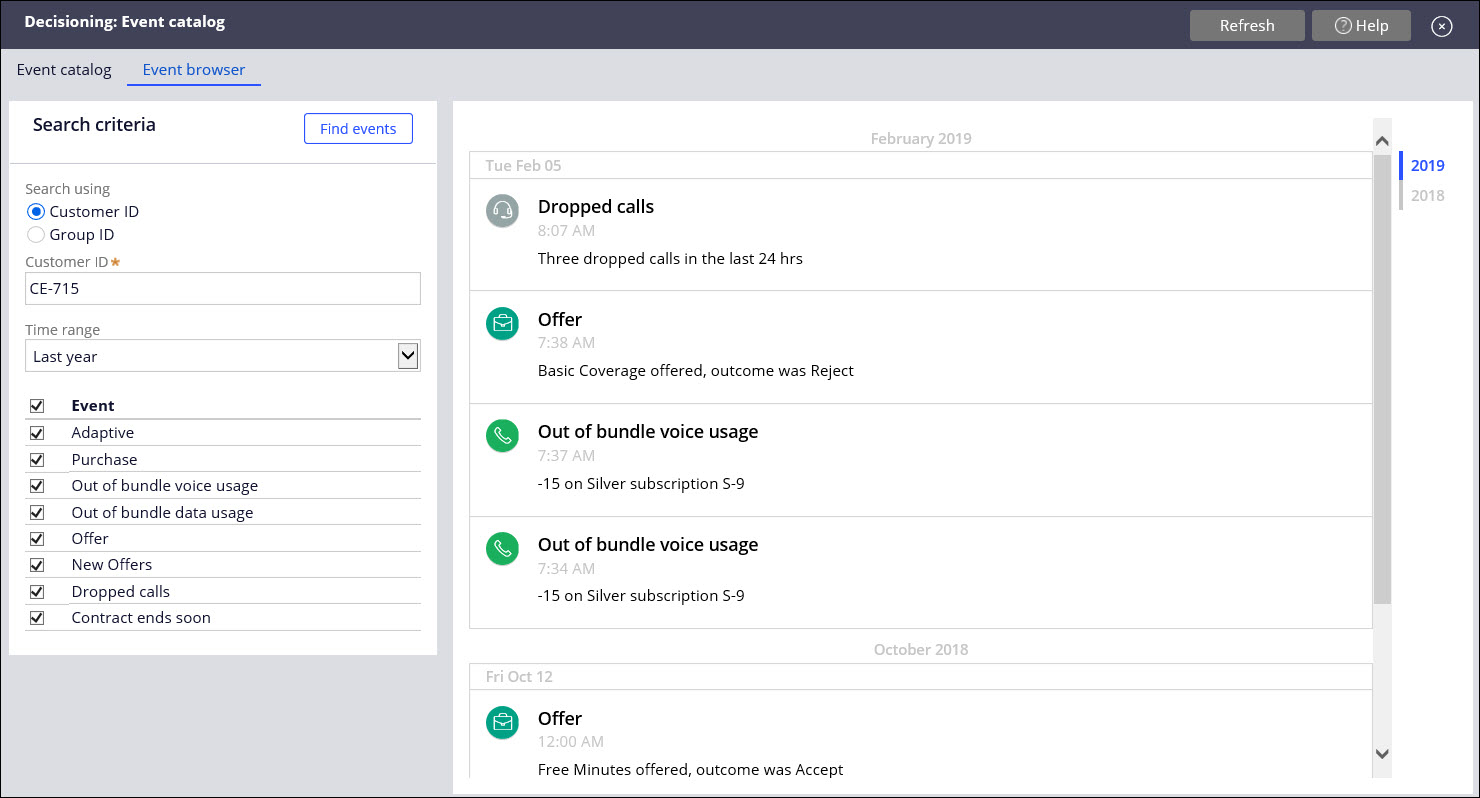Click the Customer ID input field
The image size is (1480, 798).
pos(222,288)
